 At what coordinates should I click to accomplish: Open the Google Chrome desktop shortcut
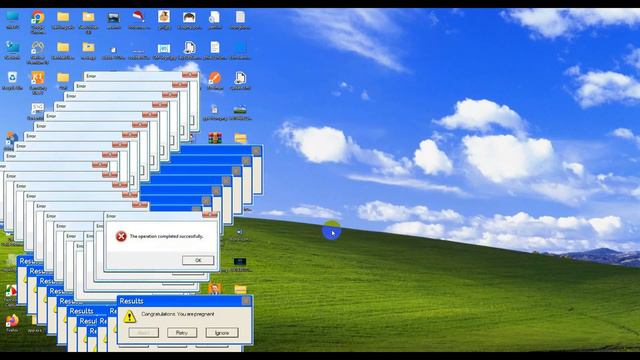point(38,17)
